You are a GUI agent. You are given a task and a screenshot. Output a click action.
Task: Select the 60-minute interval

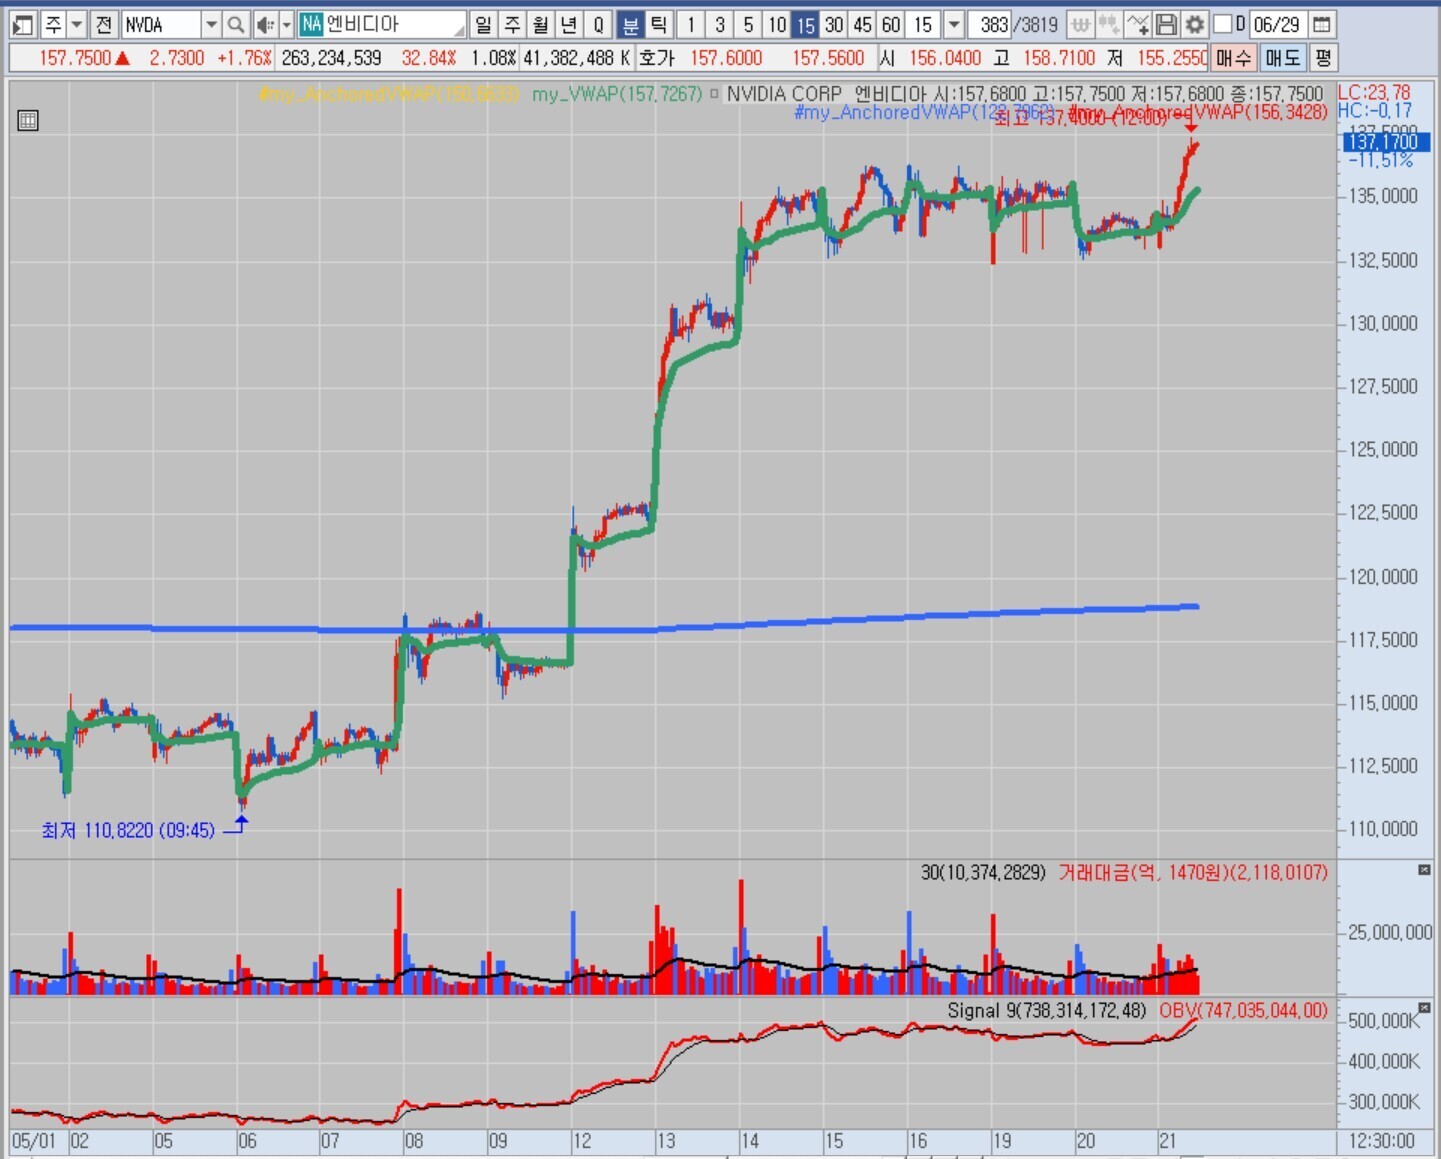(892, 24)
